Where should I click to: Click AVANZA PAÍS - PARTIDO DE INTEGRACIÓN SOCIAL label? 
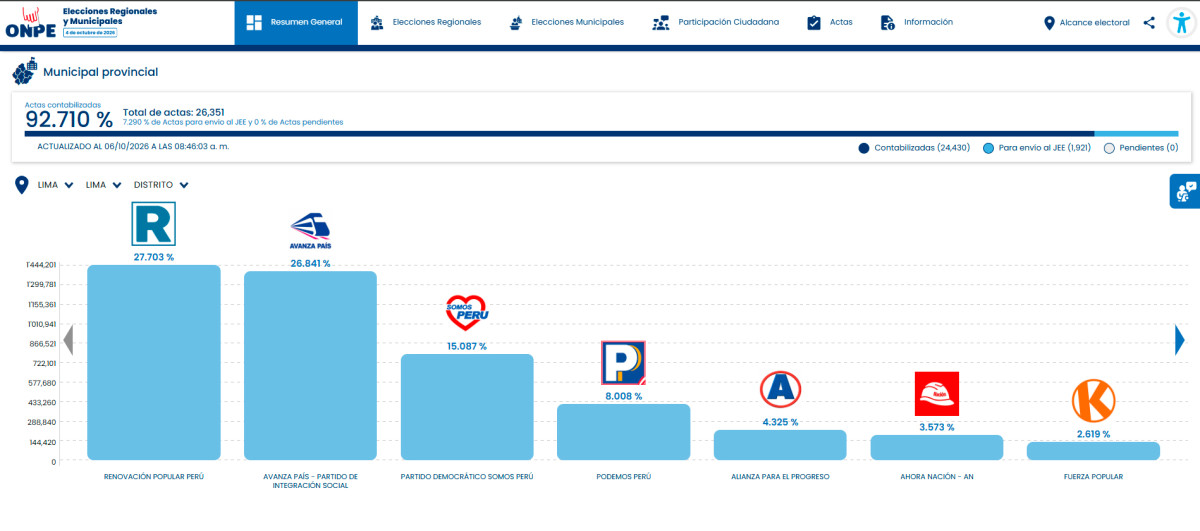[310, 481]
